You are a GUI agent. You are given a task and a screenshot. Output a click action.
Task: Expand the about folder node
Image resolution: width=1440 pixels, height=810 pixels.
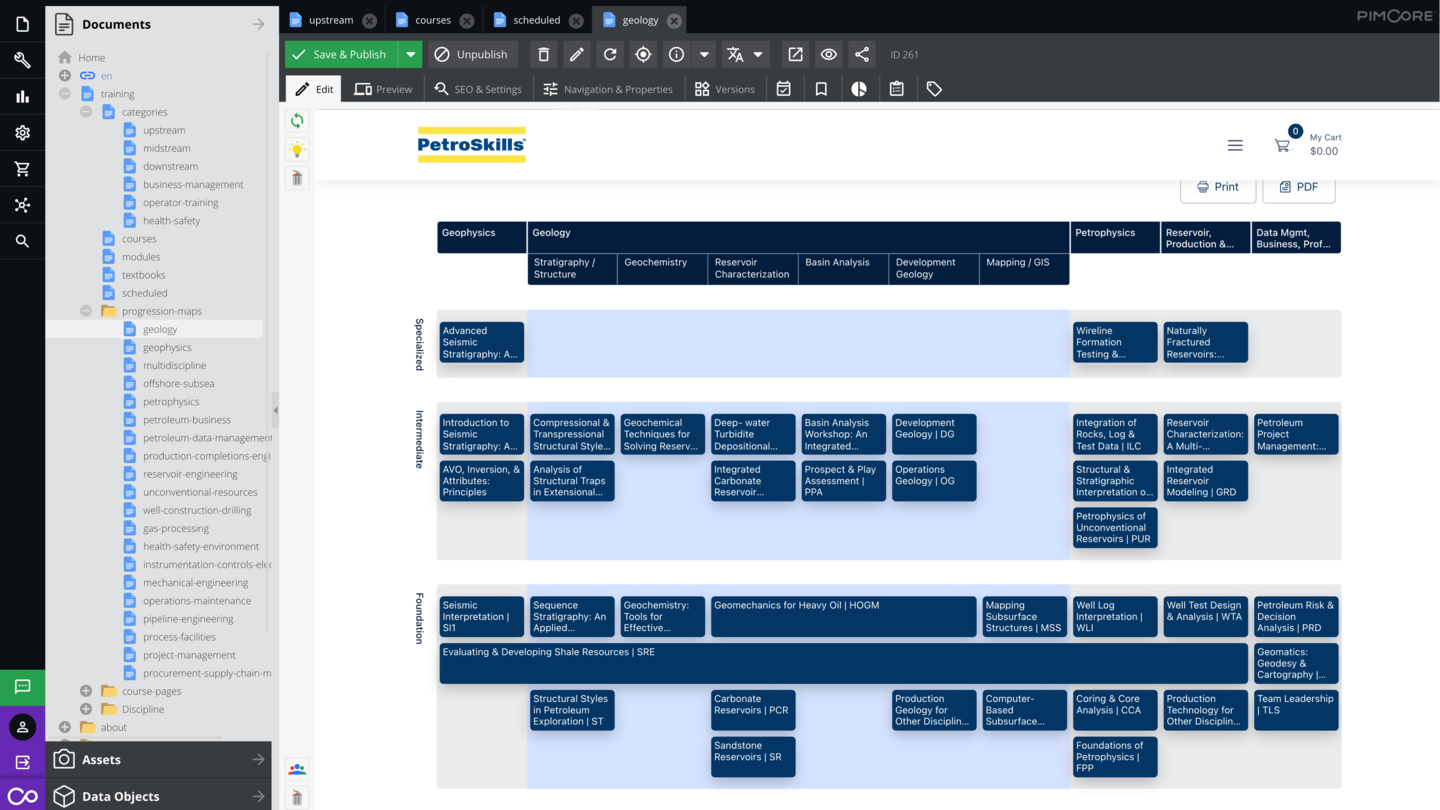coord(65,727)
